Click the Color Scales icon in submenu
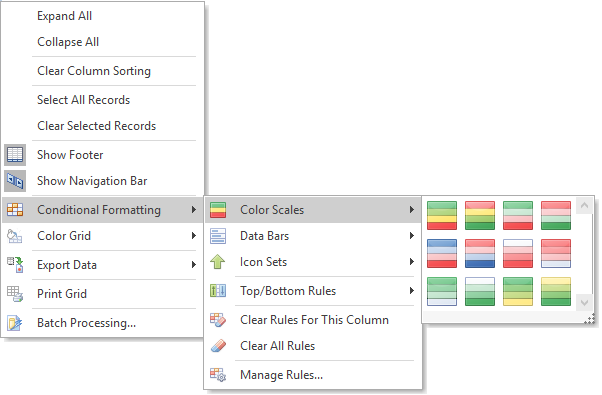 pyautogui.click(x=218, y=210)
